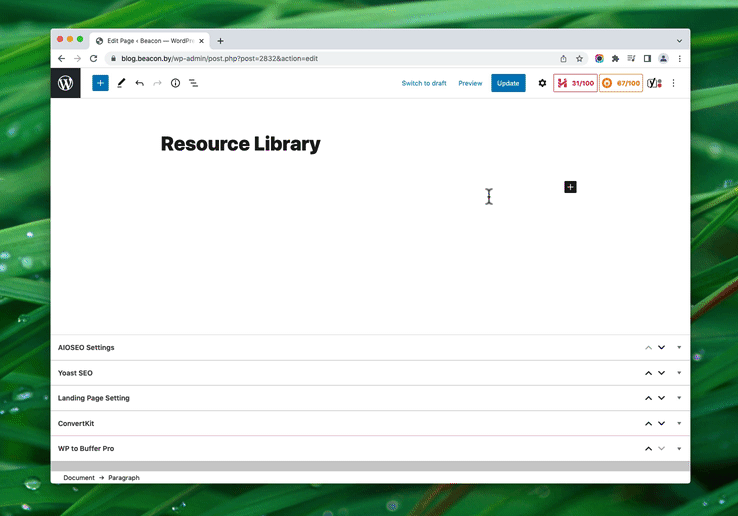Move AIOSEO Settings panel down

(x=661, y=347)
